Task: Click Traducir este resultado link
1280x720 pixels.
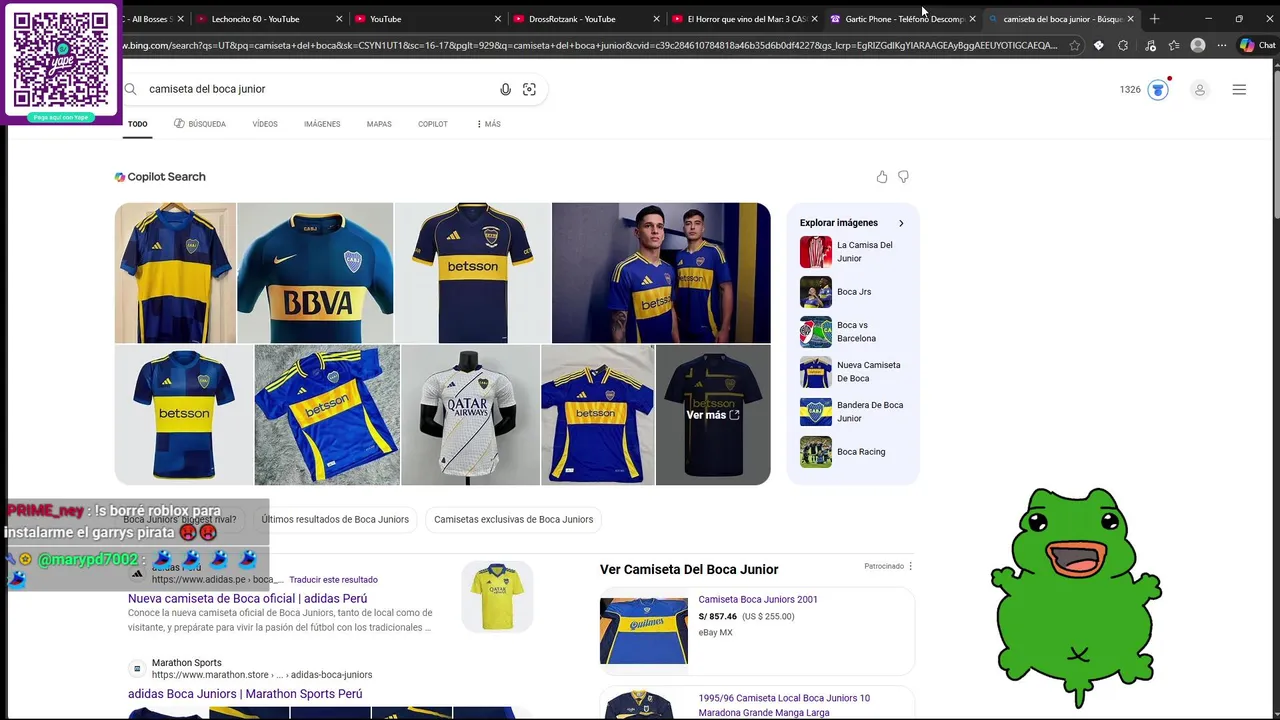Action: point(333,579)
